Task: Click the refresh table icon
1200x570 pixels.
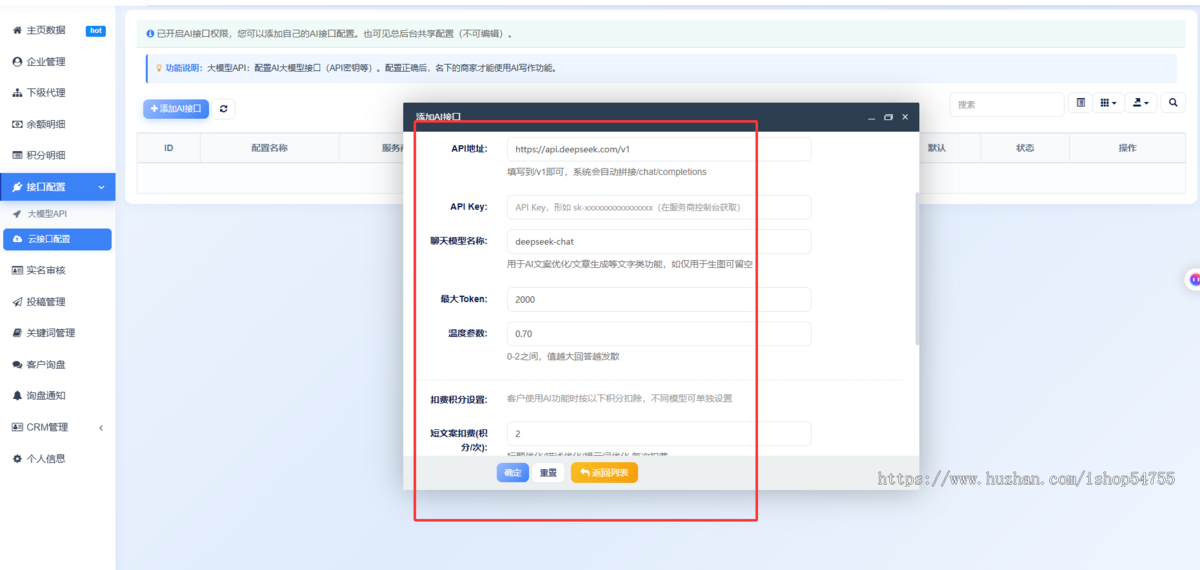Action: 224,108
